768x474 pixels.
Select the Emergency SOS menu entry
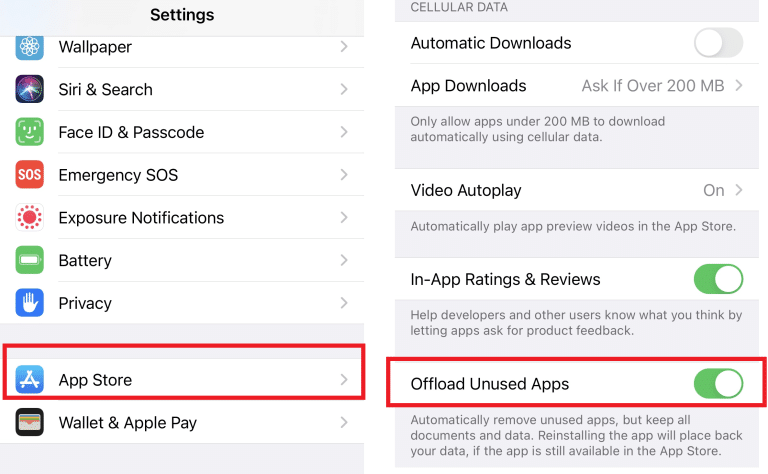(x=118, y=175)
